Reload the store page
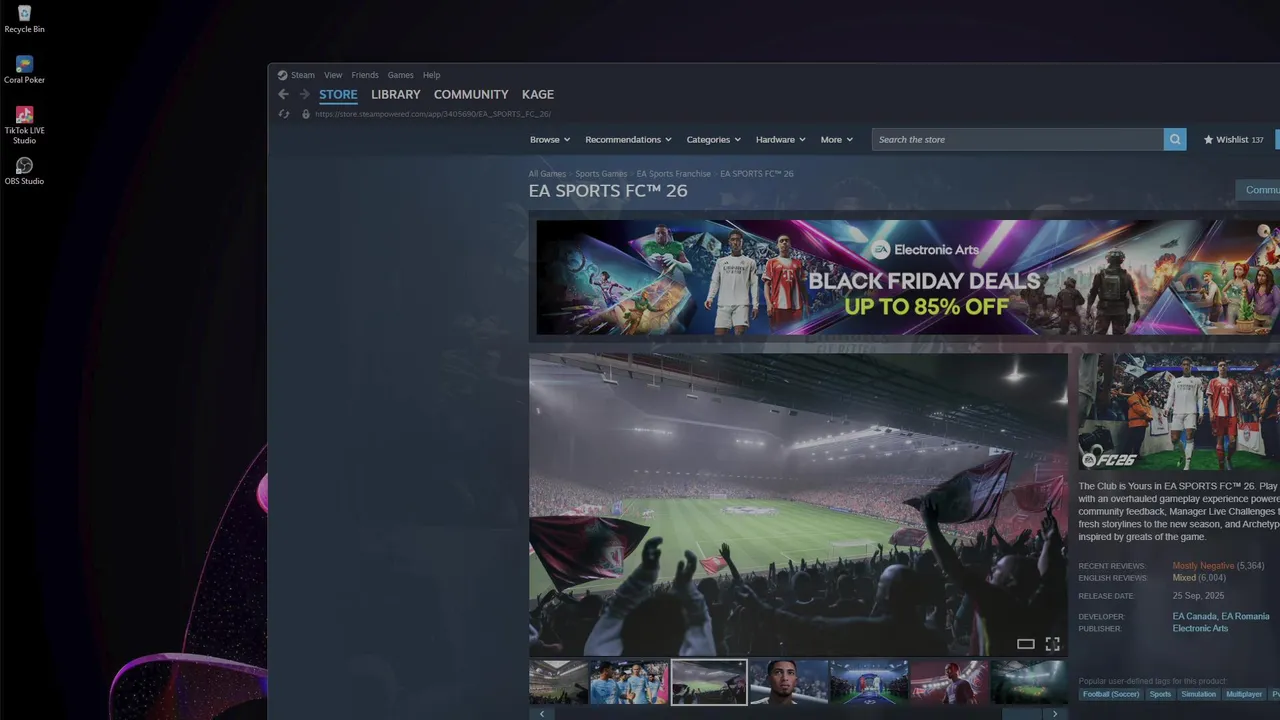 coord(284,114)
